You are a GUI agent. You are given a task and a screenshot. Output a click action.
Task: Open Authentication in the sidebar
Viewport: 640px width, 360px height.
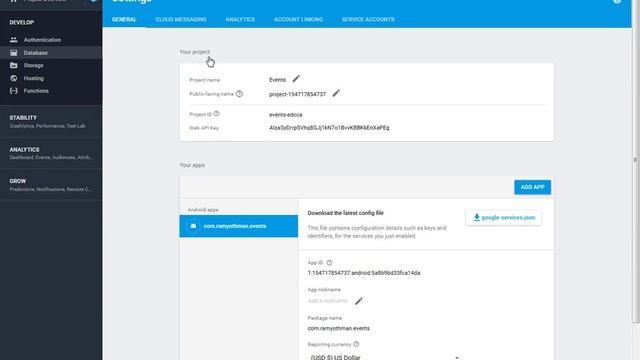coord(42,40)
